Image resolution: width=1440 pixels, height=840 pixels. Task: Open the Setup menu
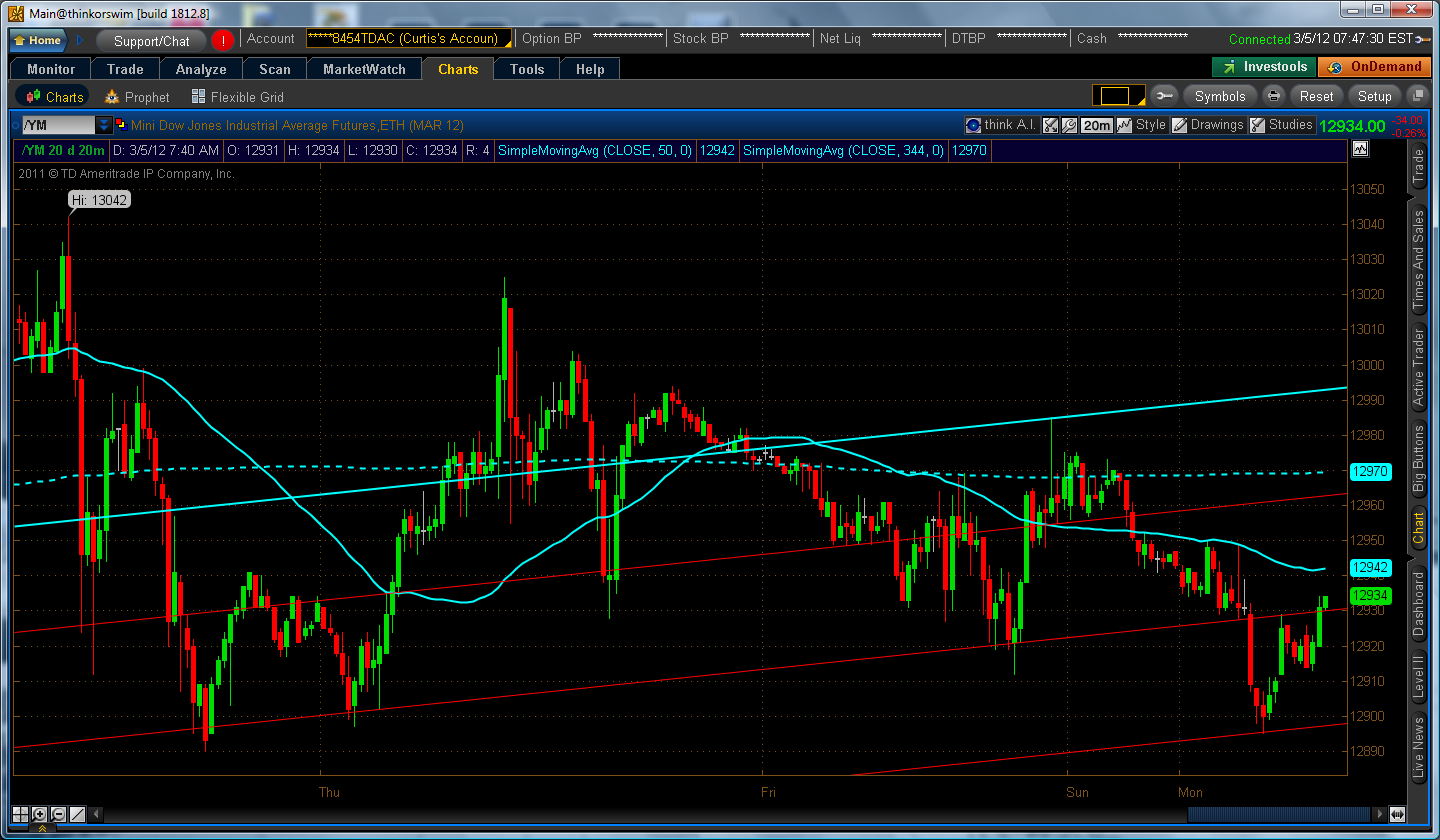click(x=1374, y=96)
